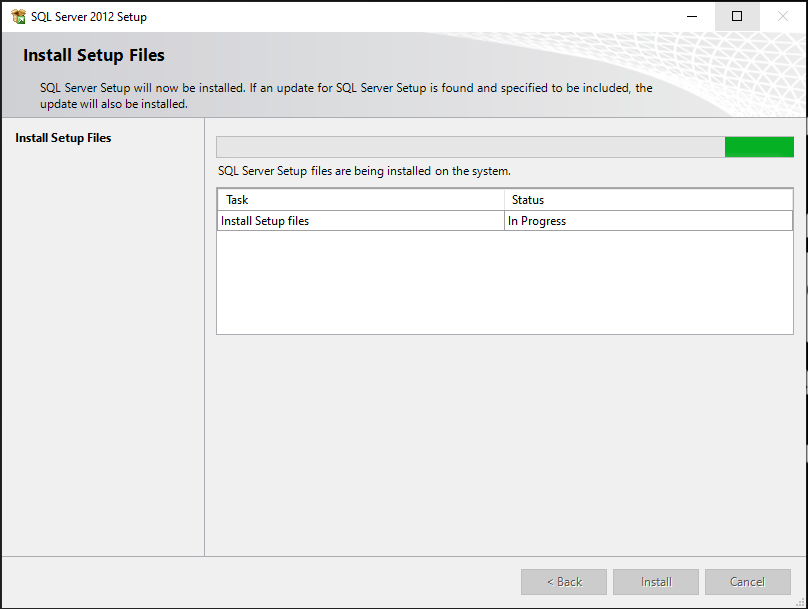Image resolution: width=808 pixels, height=609 pixels.
Task: Select Install Setup Files step in sidebar
Action: coord(63,138)
